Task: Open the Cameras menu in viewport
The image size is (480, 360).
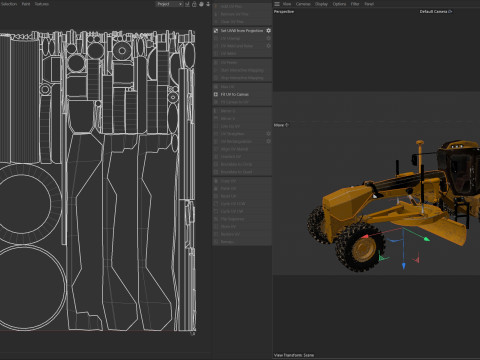Action: pos(303,4)
